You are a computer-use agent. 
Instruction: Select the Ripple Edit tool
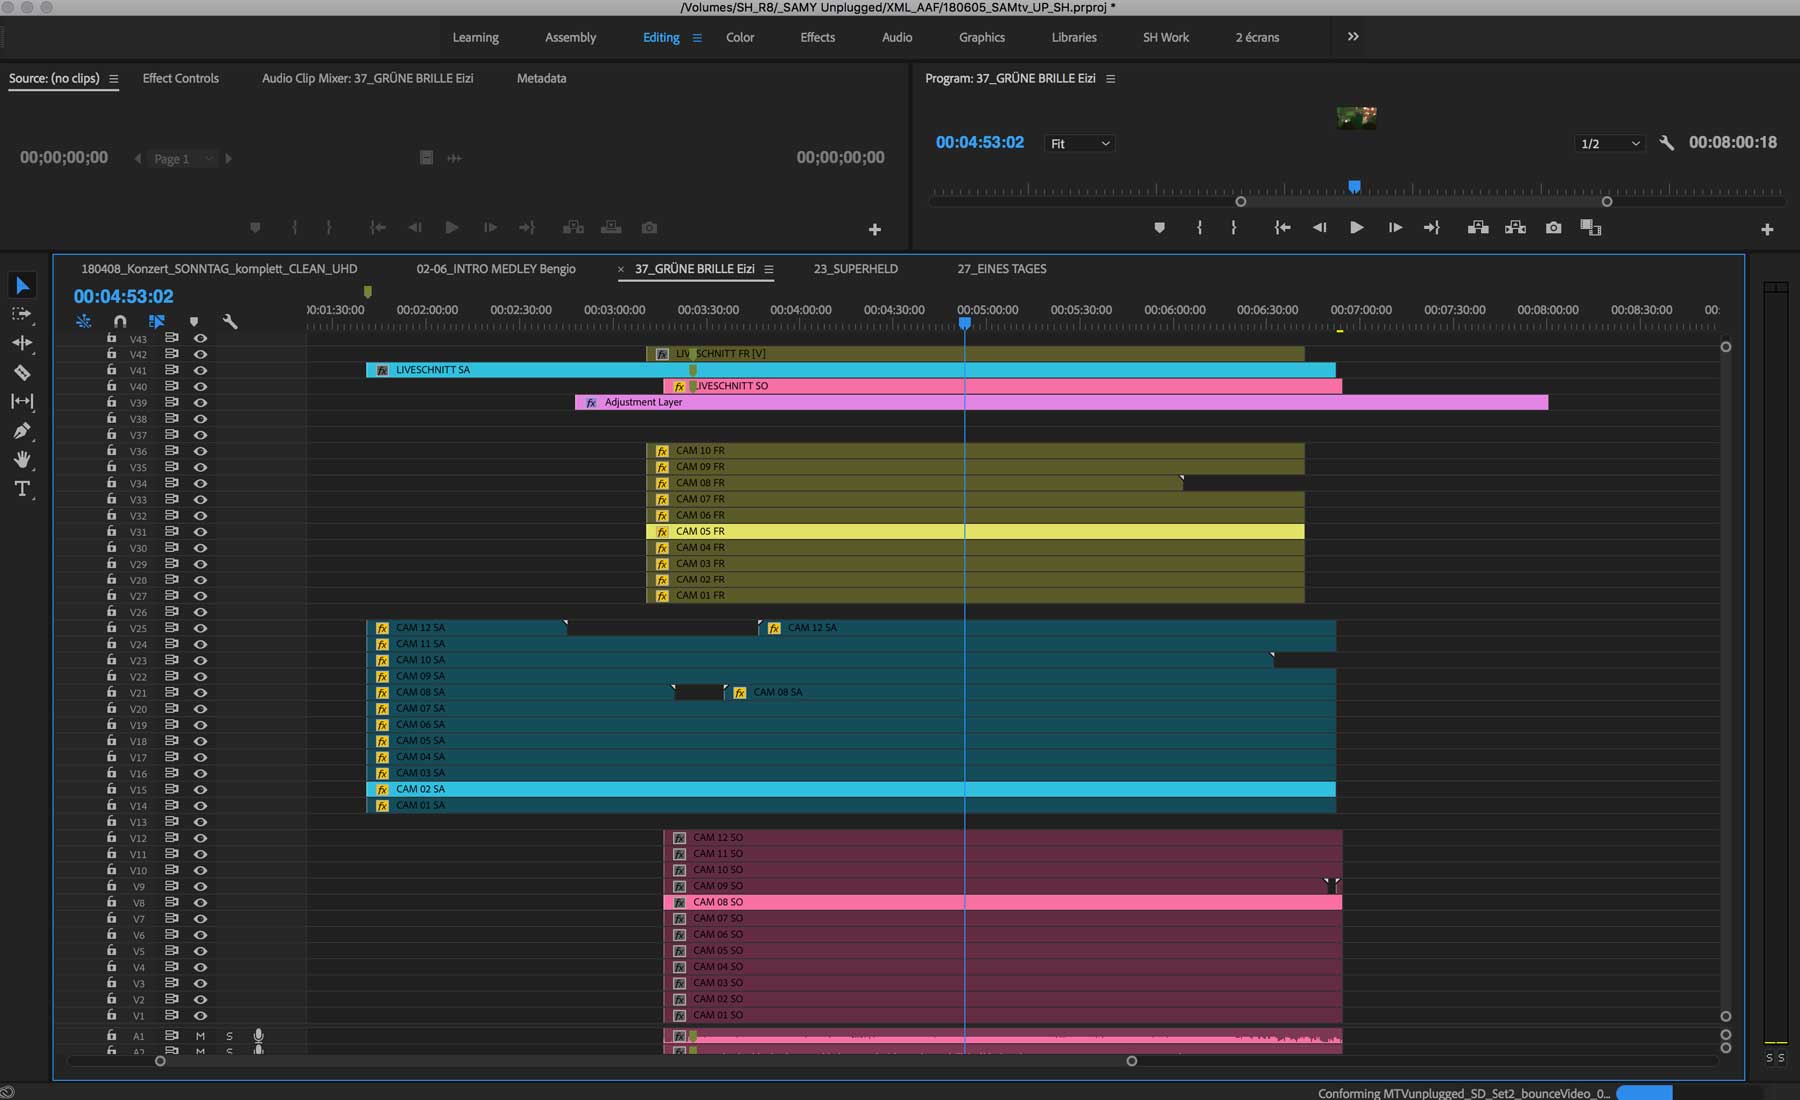(22, 343)
